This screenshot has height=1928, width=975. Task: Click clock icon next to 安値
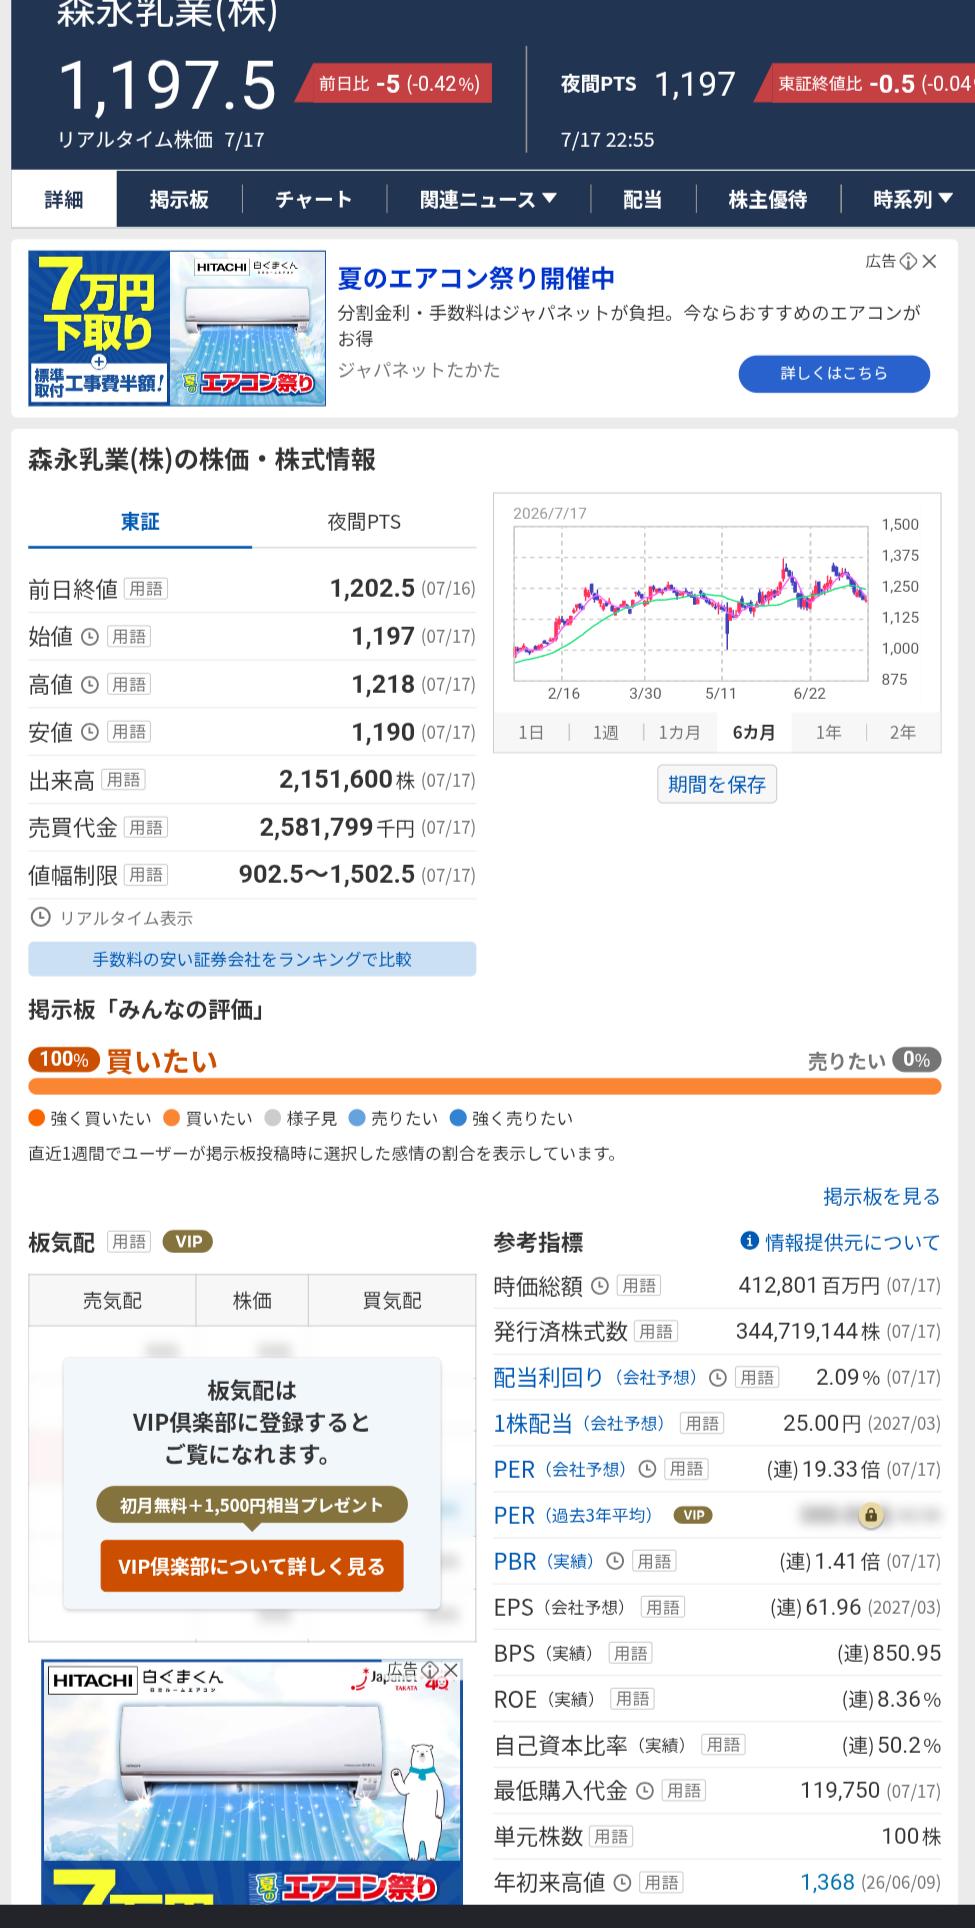[x=90, y=732]
